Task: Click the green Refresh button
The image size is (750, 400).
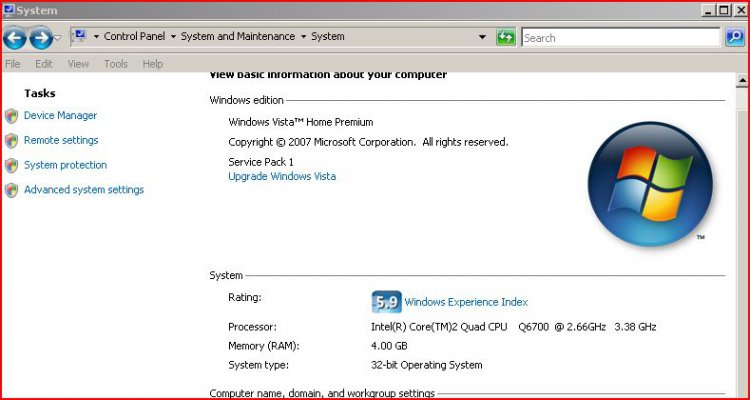Action: pos(506,37)
